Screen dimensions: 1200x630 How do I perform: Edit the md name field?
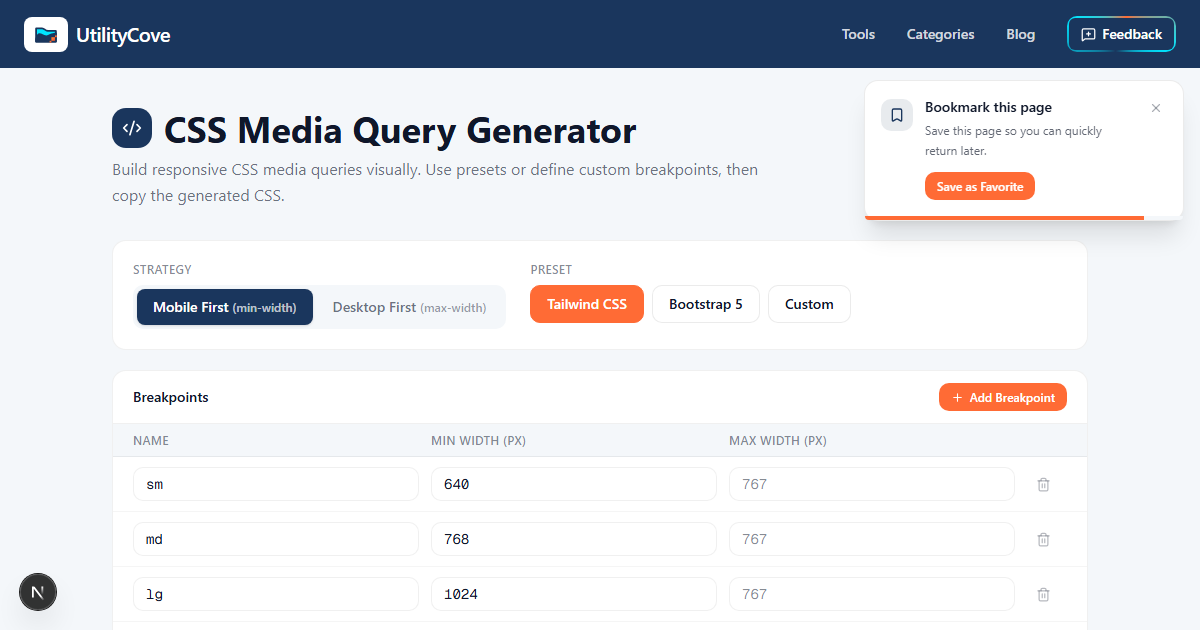pyautogui.click(x=276, y=539)
